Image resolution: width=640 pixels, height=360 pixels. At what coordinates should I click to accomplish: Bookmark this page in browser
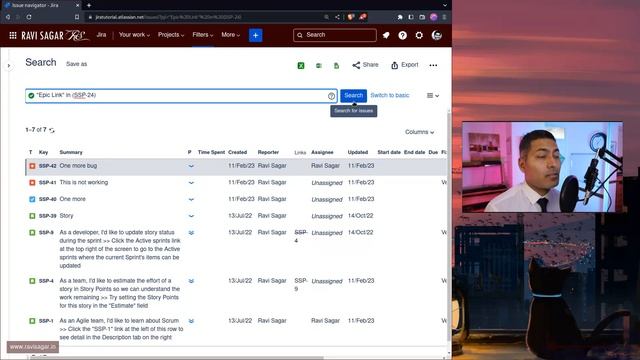coord(77,17)
